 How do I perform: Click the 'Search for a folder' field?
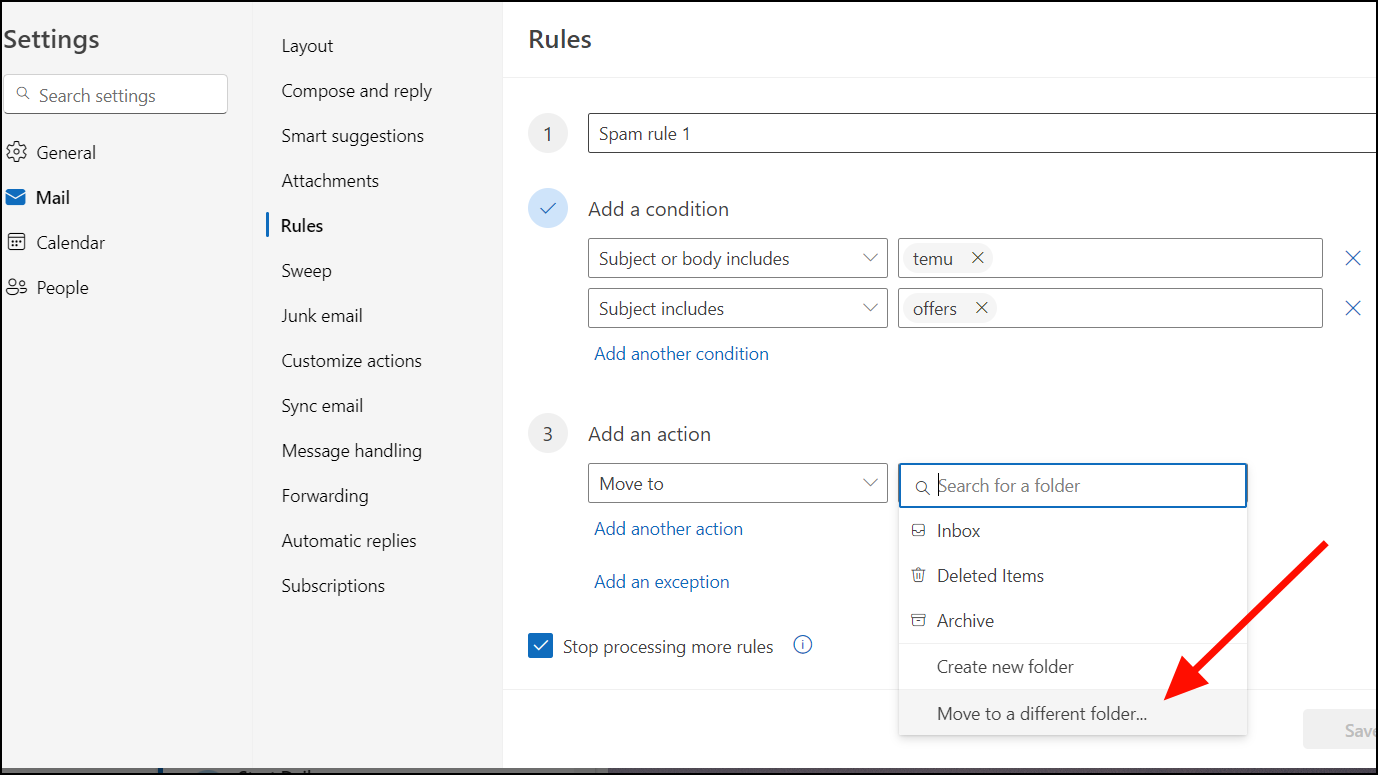pos(1085,486)
